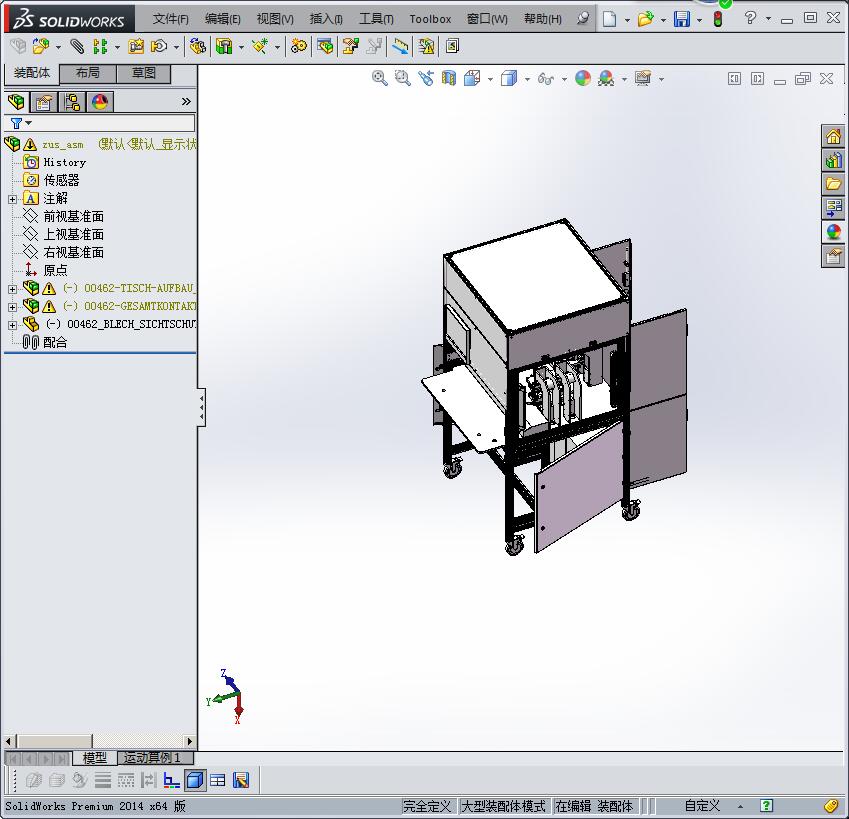The height and width of the screenshot is (819, 849).
Task: Click the left panel collapse handle
Action: 201,407
